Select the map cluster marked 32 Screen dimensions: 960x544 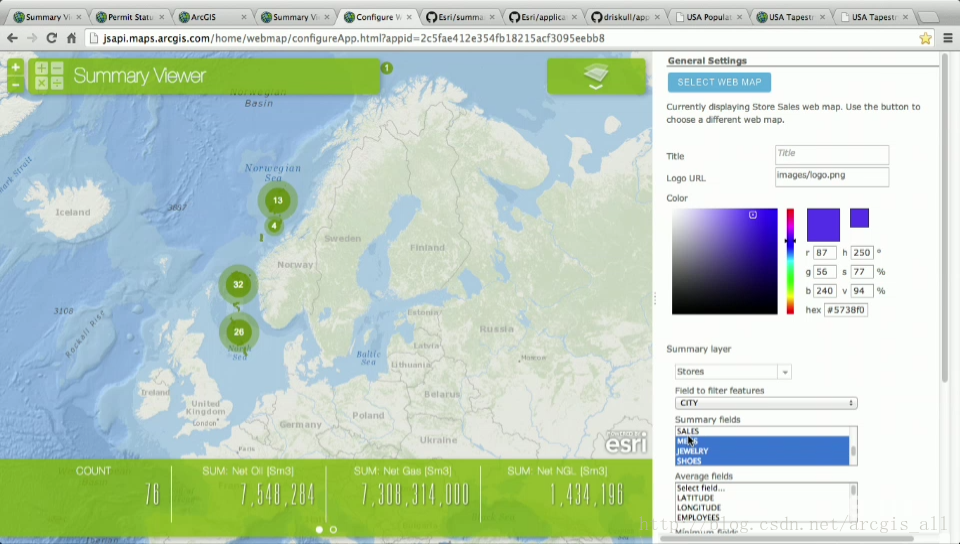(238, 284)
